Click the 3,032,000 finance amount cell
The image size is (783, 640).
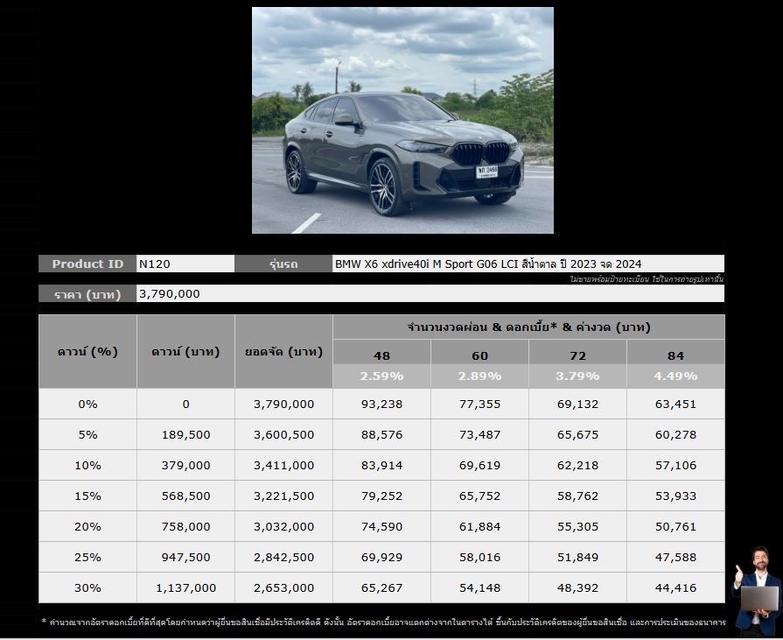(x=284, y=527)
